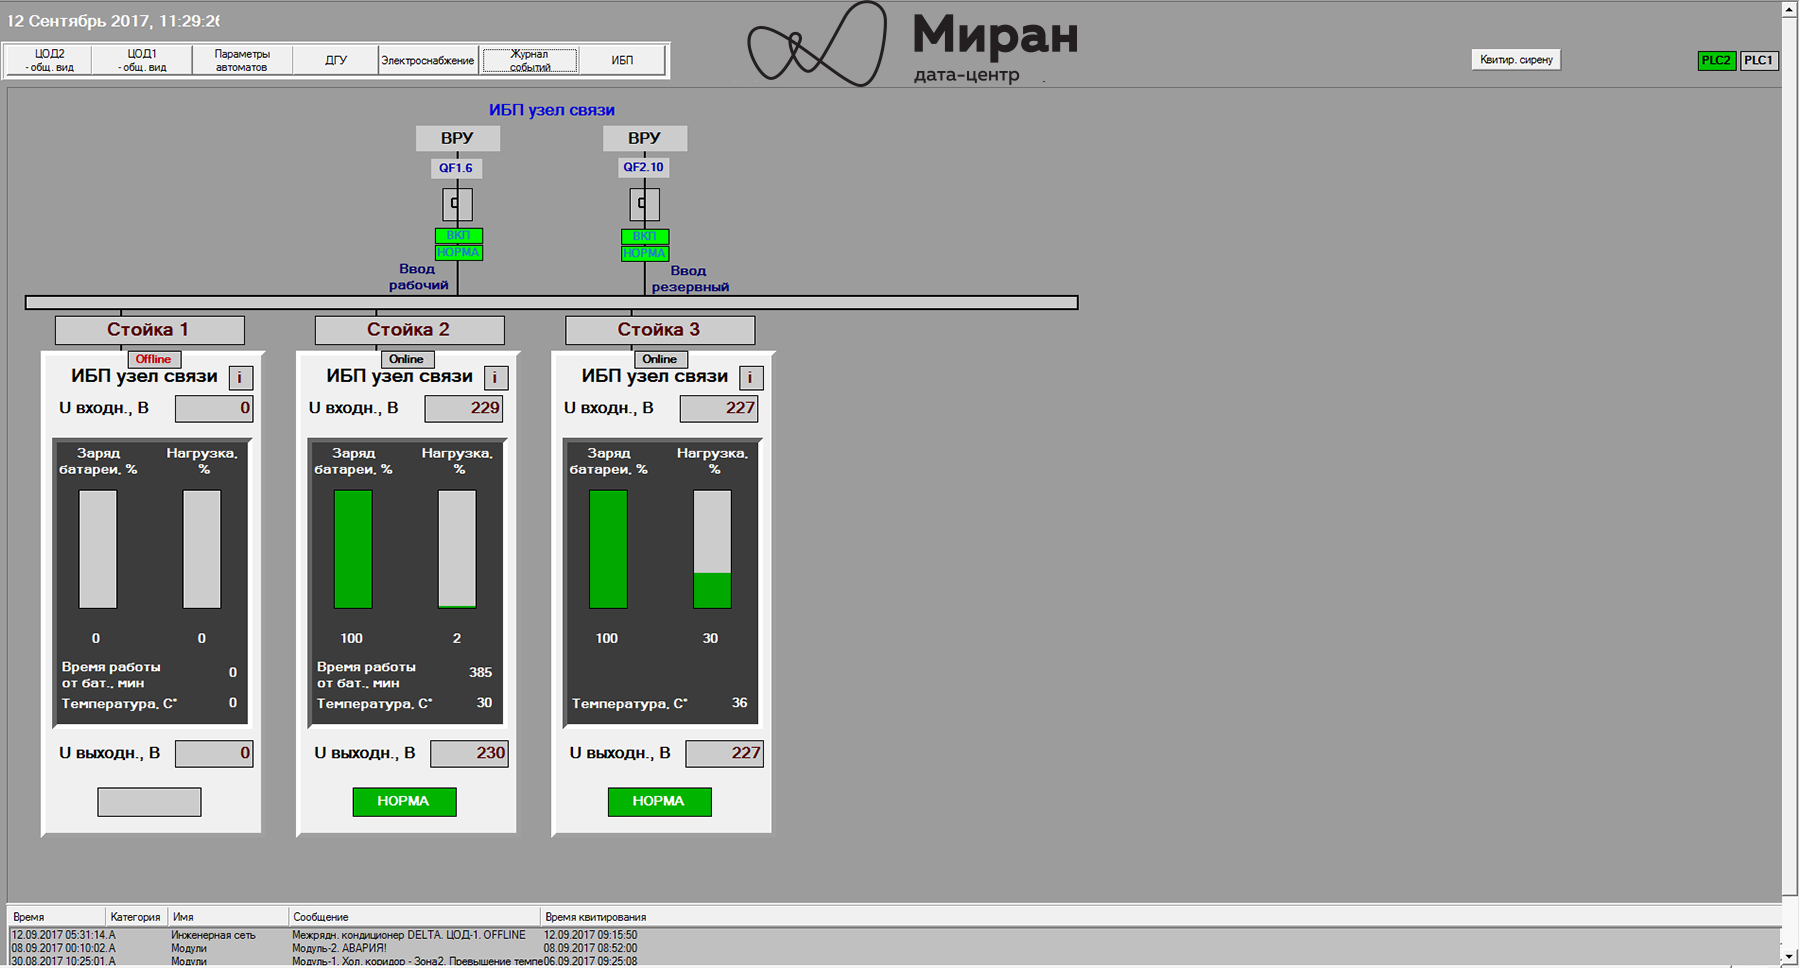Viewport: 1800px width, 968px height.
Task: Sort by Время column header
Action: 56,917
